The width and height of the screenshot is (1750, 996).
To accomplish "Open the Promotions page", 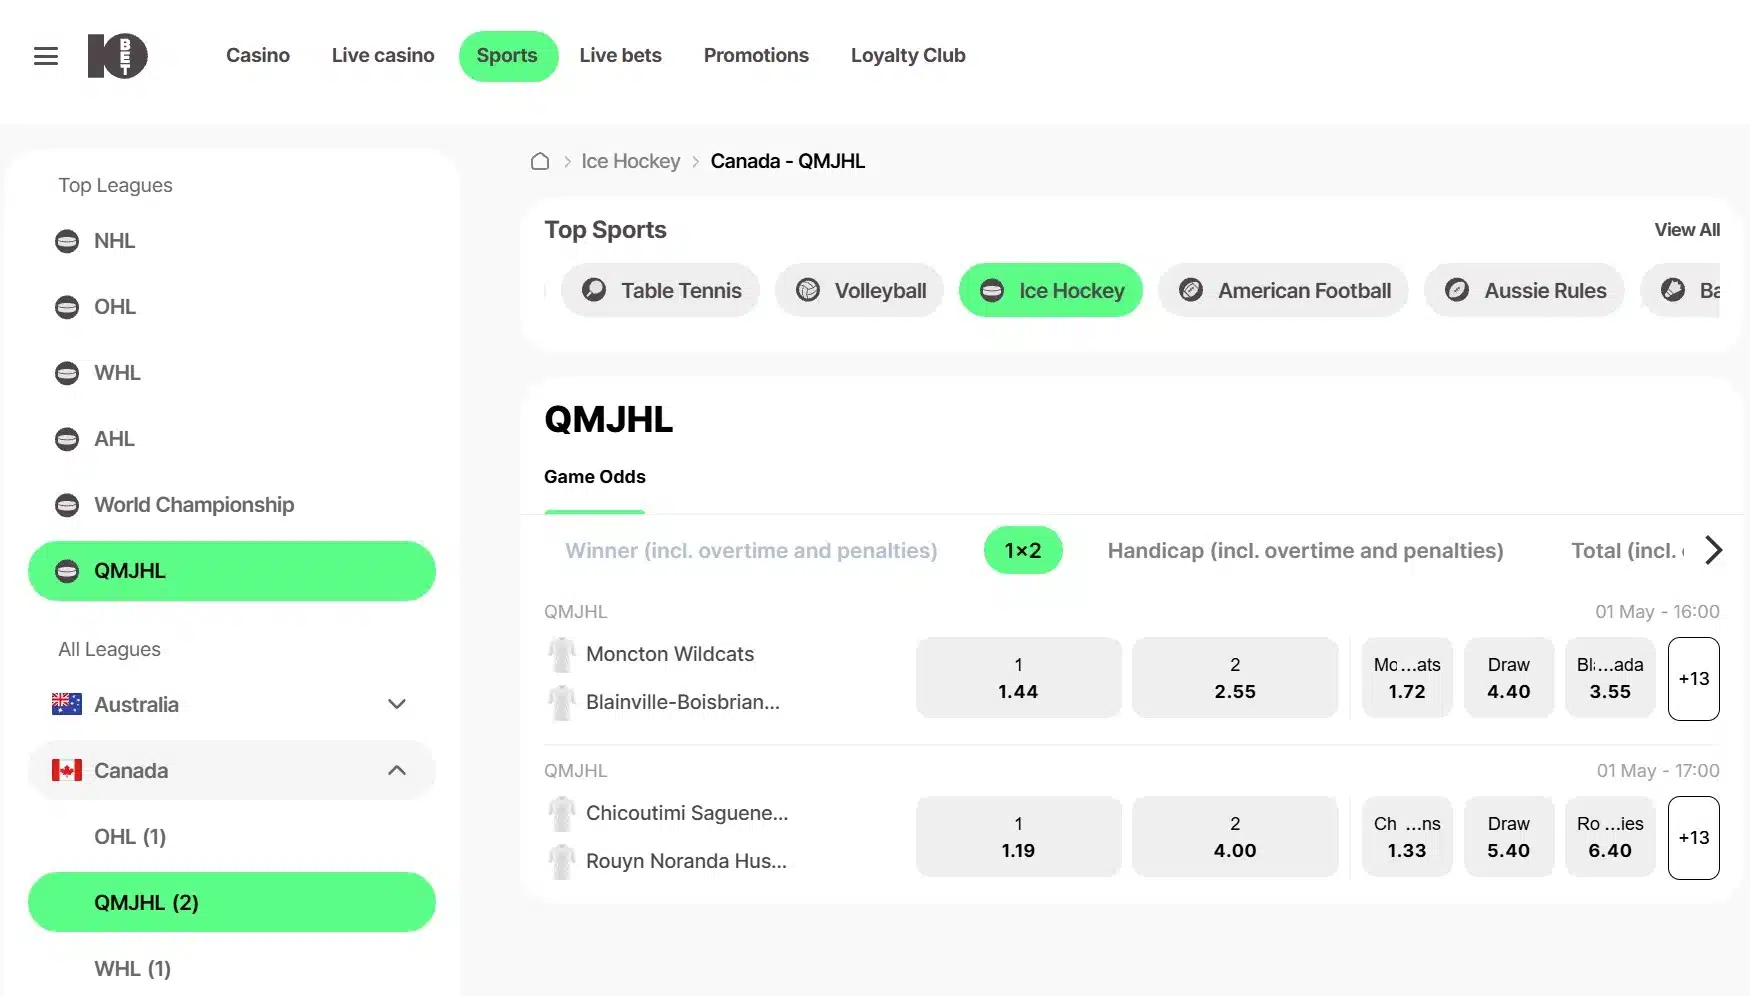I will [x=756, y=56].
